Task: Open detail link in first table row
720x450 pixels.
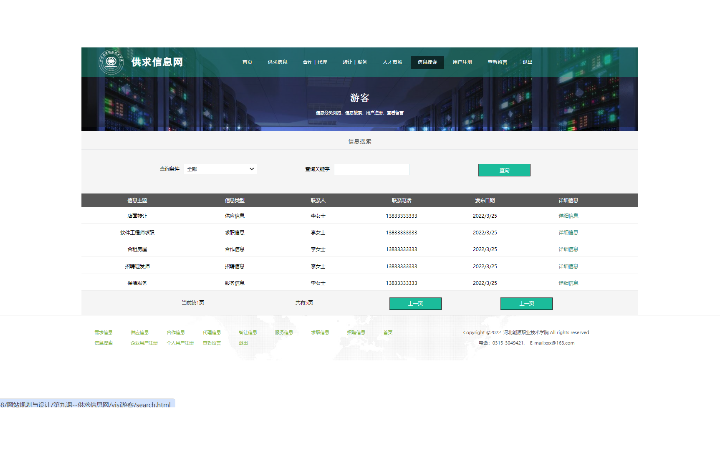Action: coord(568,215)
